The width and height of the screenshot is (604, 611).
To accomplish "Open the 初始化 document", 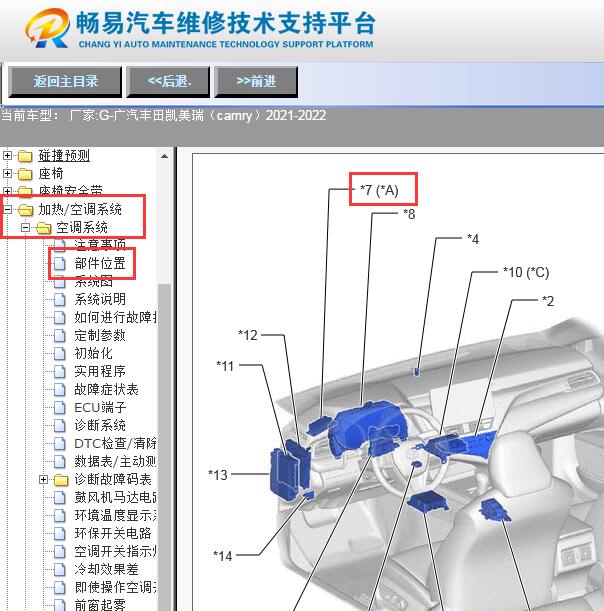I will point(94,353).
